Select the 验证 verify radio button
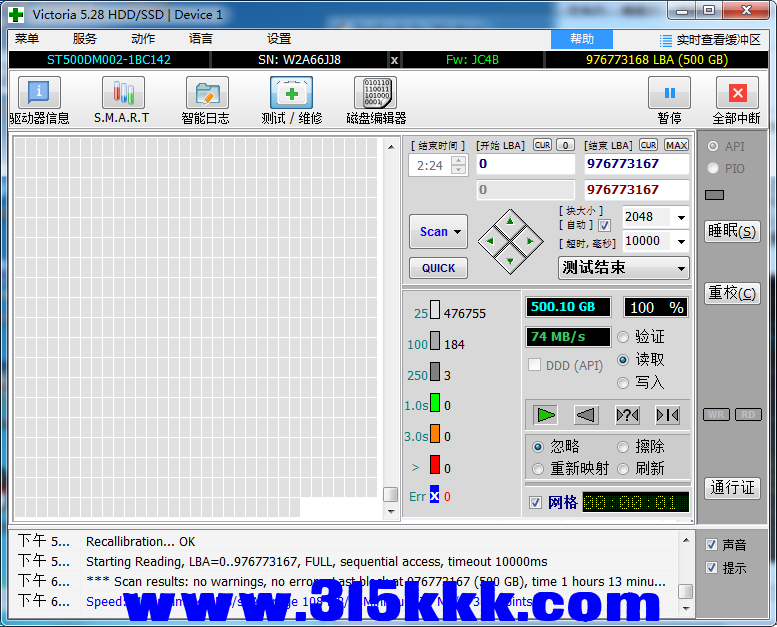This screenshot has width=777, height=627. coord(624,337)
